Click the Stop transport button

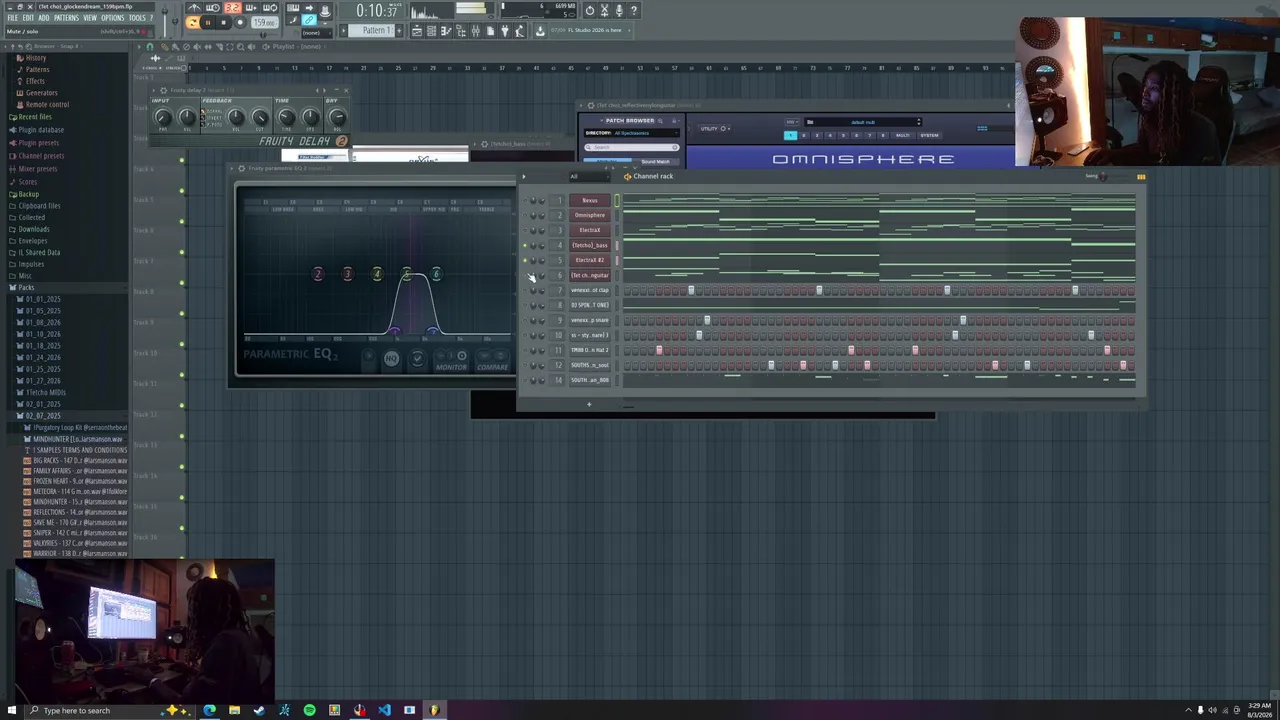pyautogui.click(x=223, y=22)
